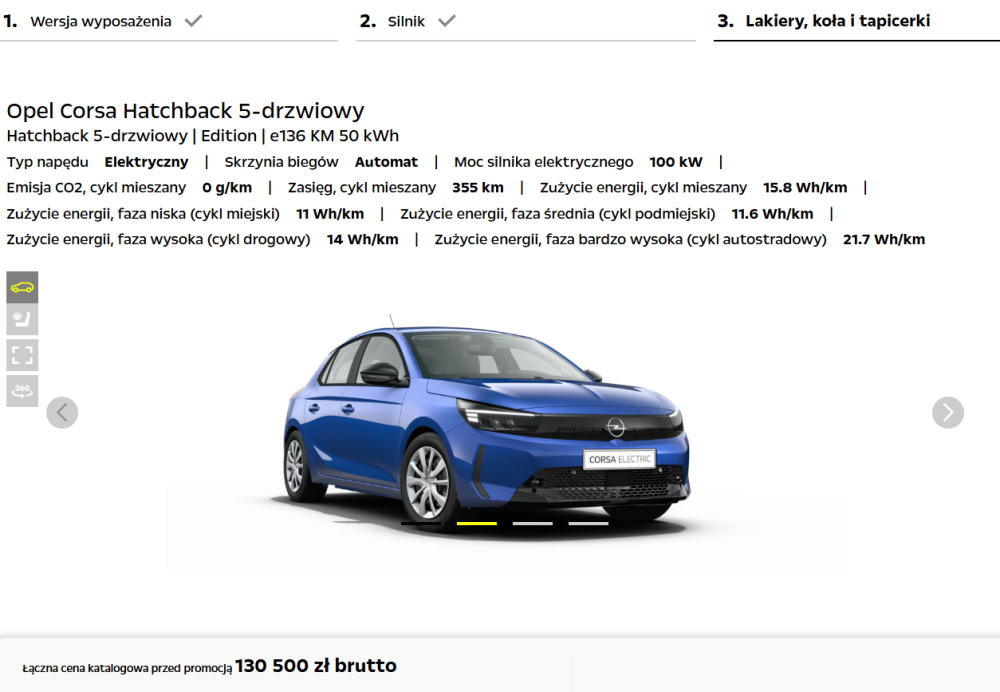Go to step 2 Silnik

point(408,21)
